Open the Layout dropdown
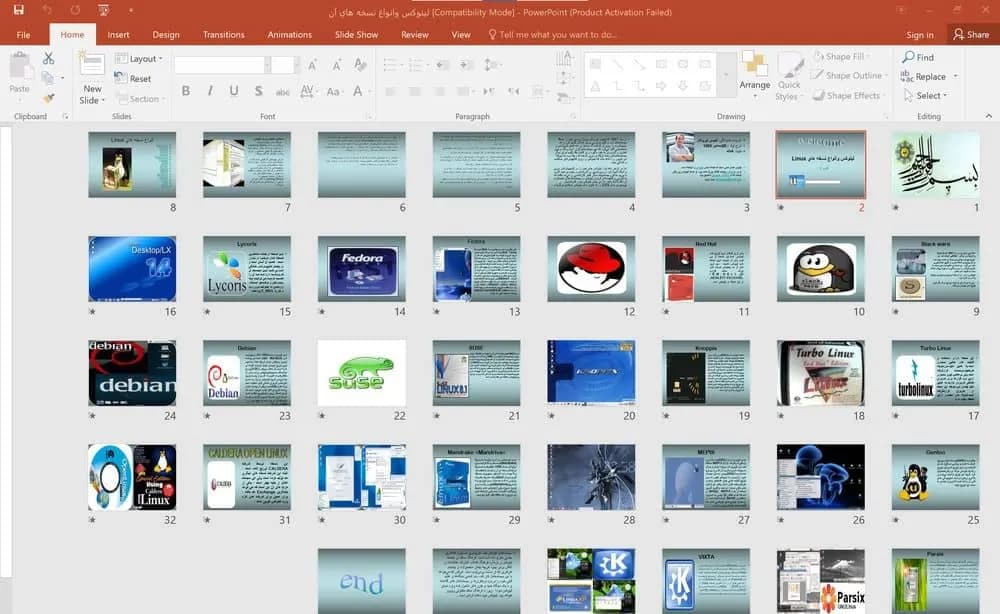This screenshot has height=614, width=1000. click(138, 59)
